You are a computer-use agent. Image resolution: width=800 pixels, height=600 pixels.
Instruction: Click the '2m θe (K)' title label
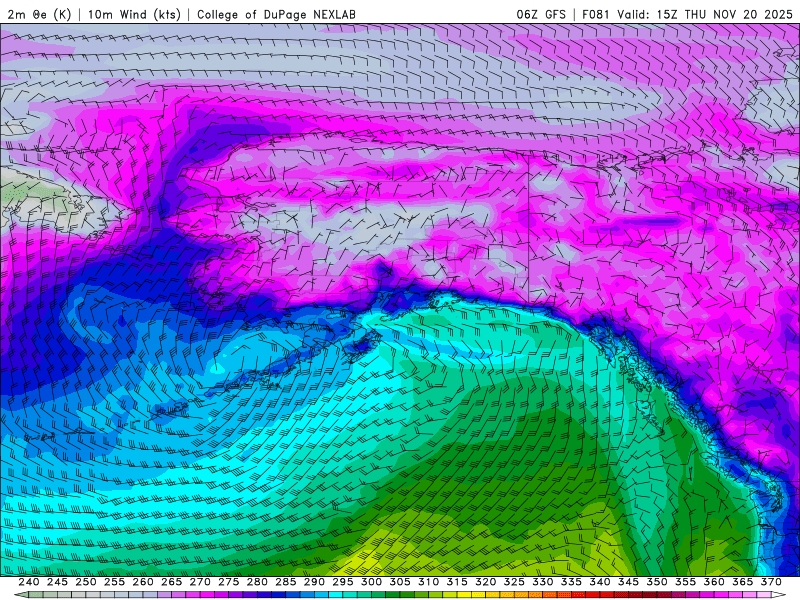tap(39, 14)
